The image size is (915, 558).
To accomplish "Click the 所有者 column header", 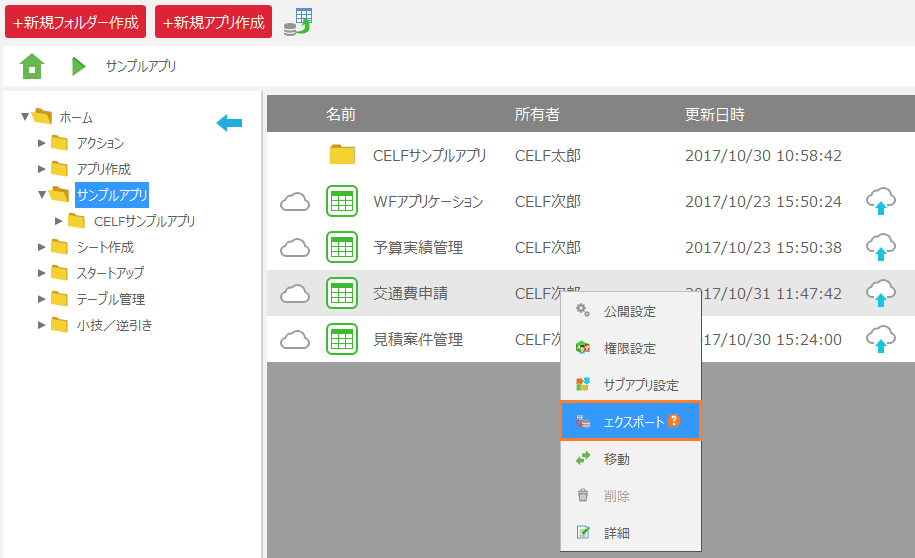I will 537,114.
